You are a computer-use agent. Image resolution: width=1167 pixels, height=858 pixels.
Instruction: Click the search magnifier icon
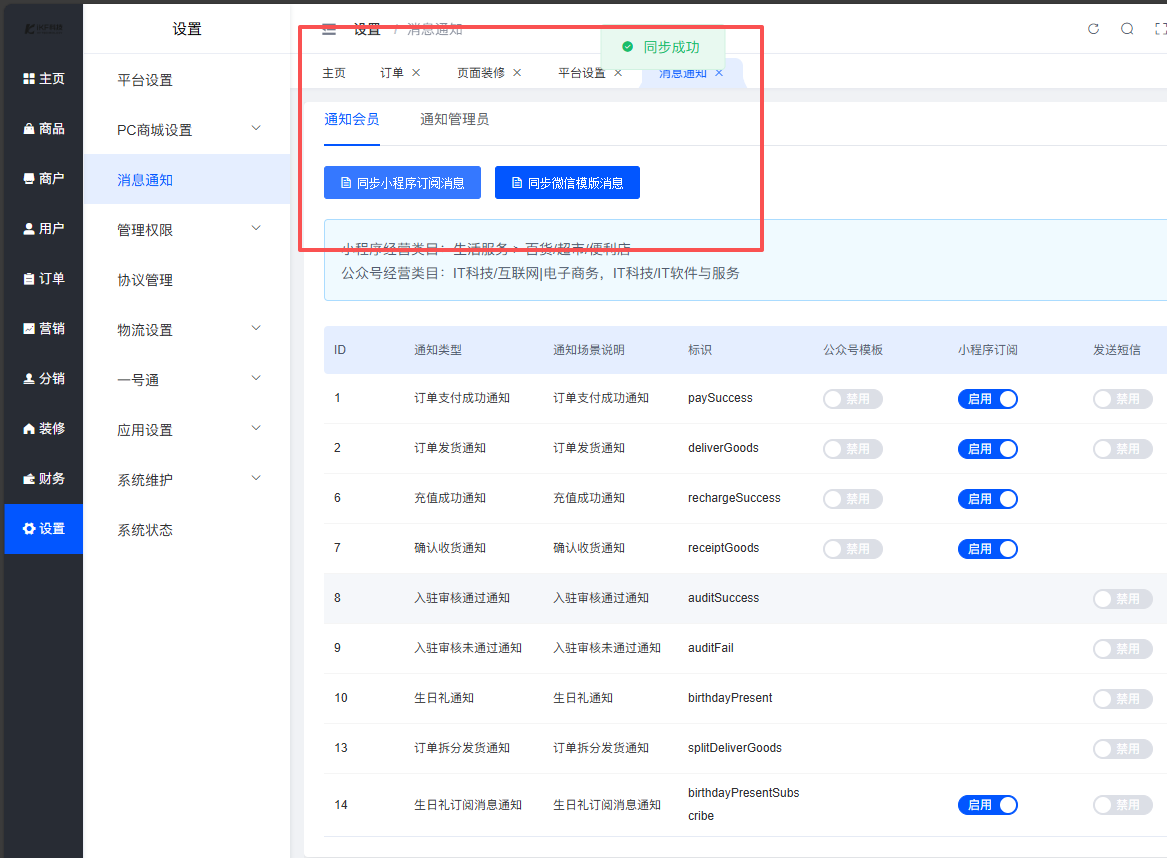point(1127,29)
